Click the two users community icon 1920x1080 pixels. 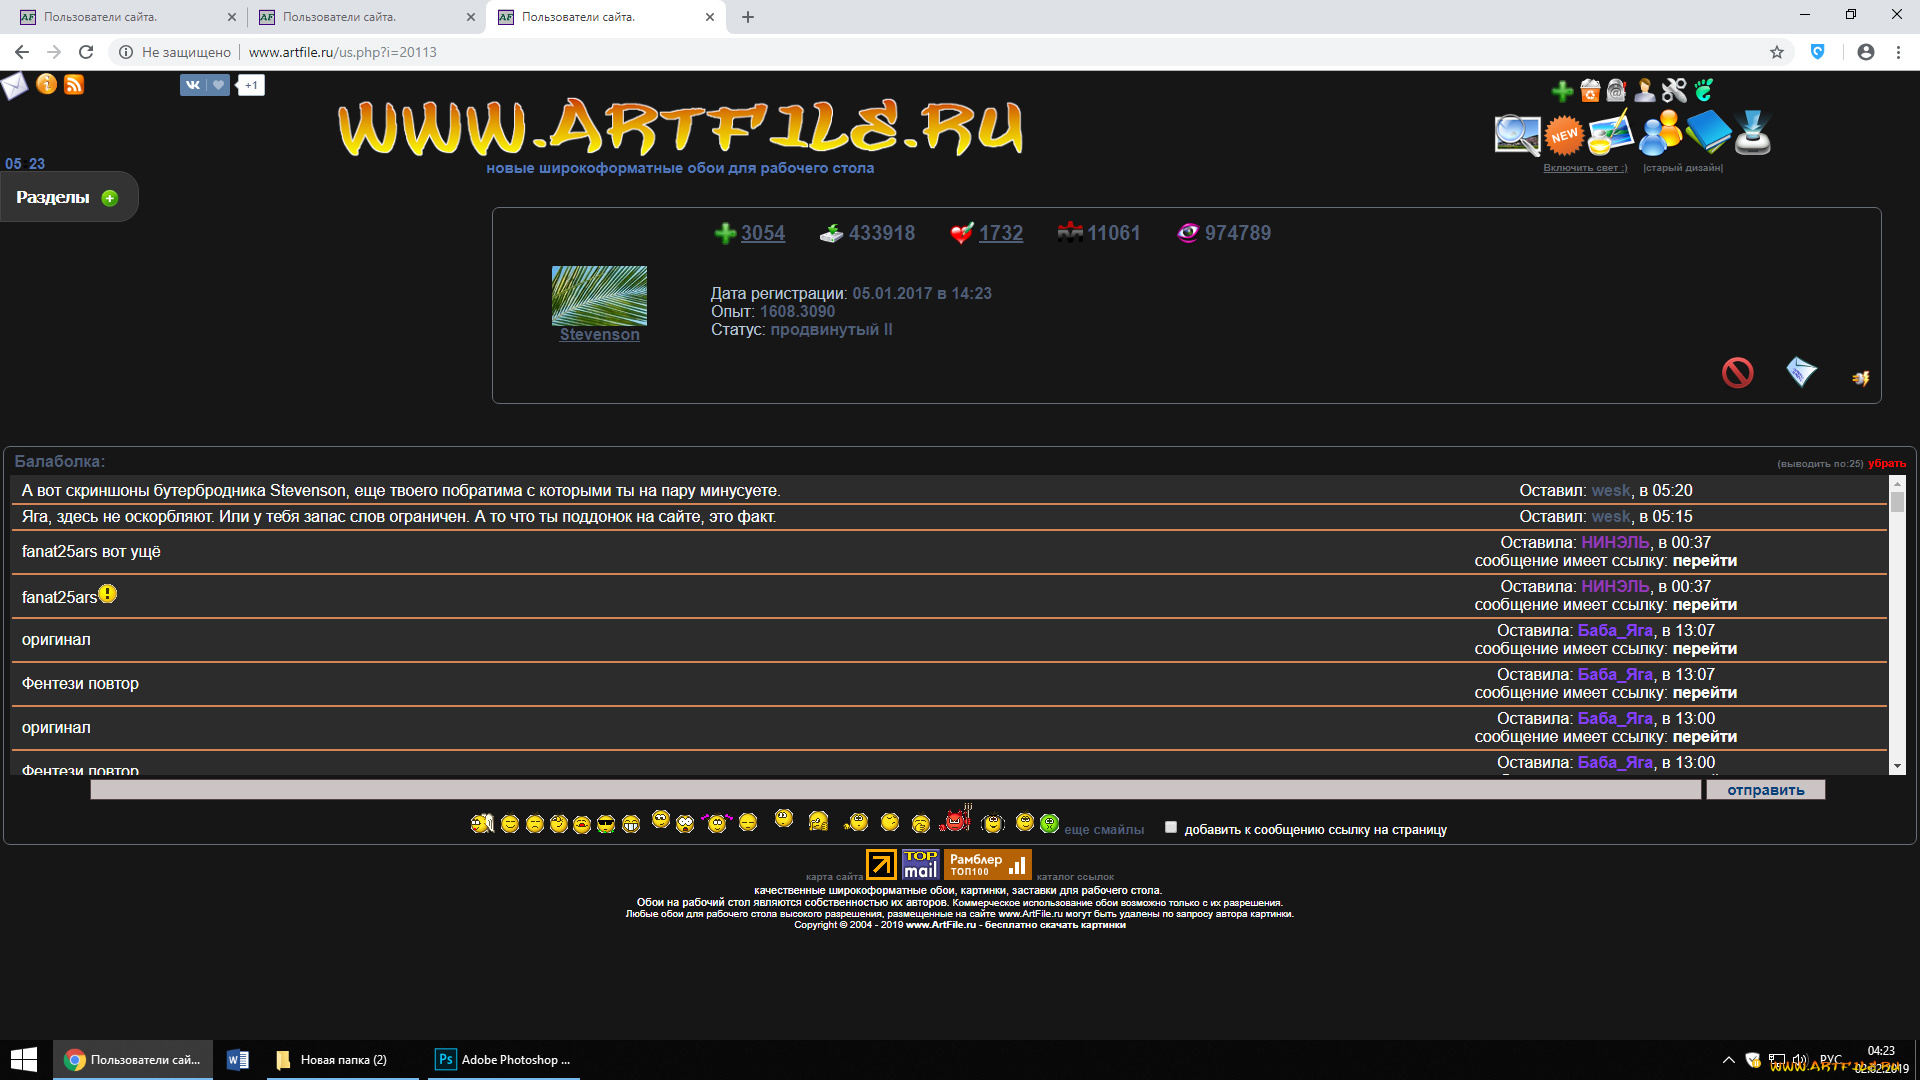point(1660,133)
